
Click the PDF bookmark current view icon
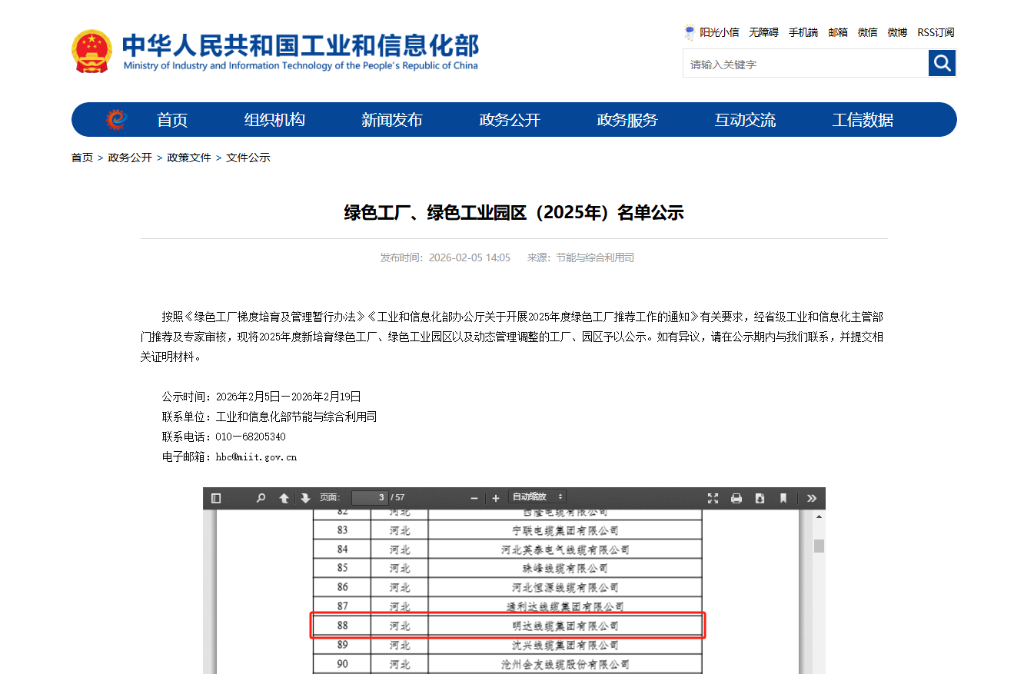coord(783,498)
